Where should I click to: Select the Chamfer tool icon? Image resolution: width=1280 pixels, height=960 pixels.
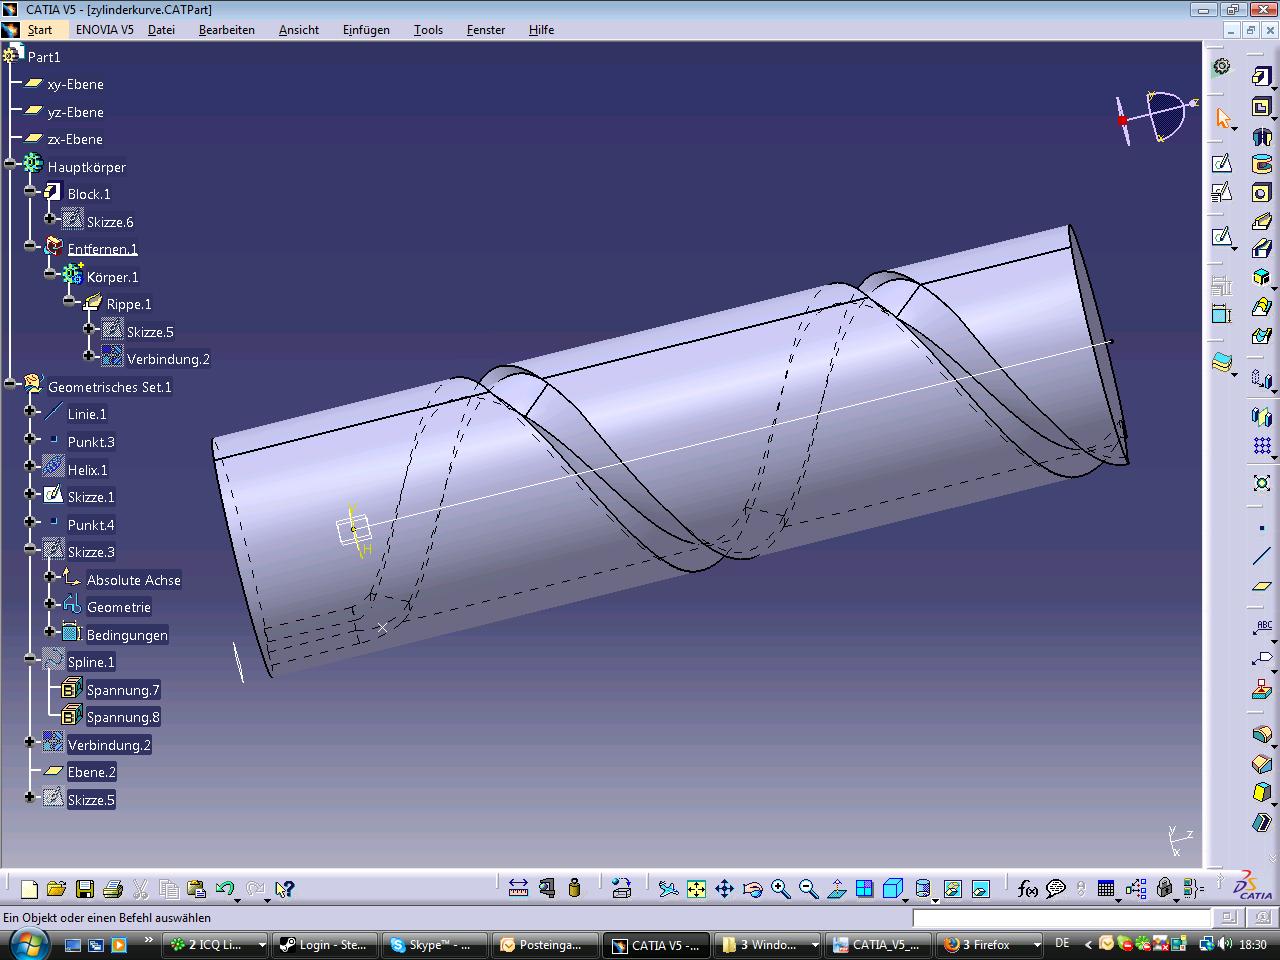1261,764
